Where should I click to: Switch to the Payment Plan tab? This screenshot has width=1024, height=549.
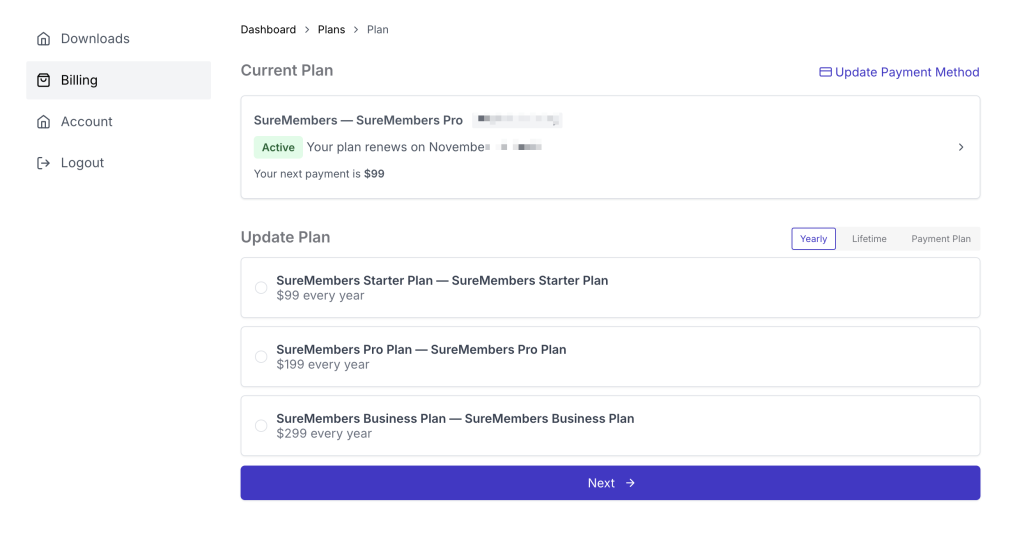click(x=940, y=239)
